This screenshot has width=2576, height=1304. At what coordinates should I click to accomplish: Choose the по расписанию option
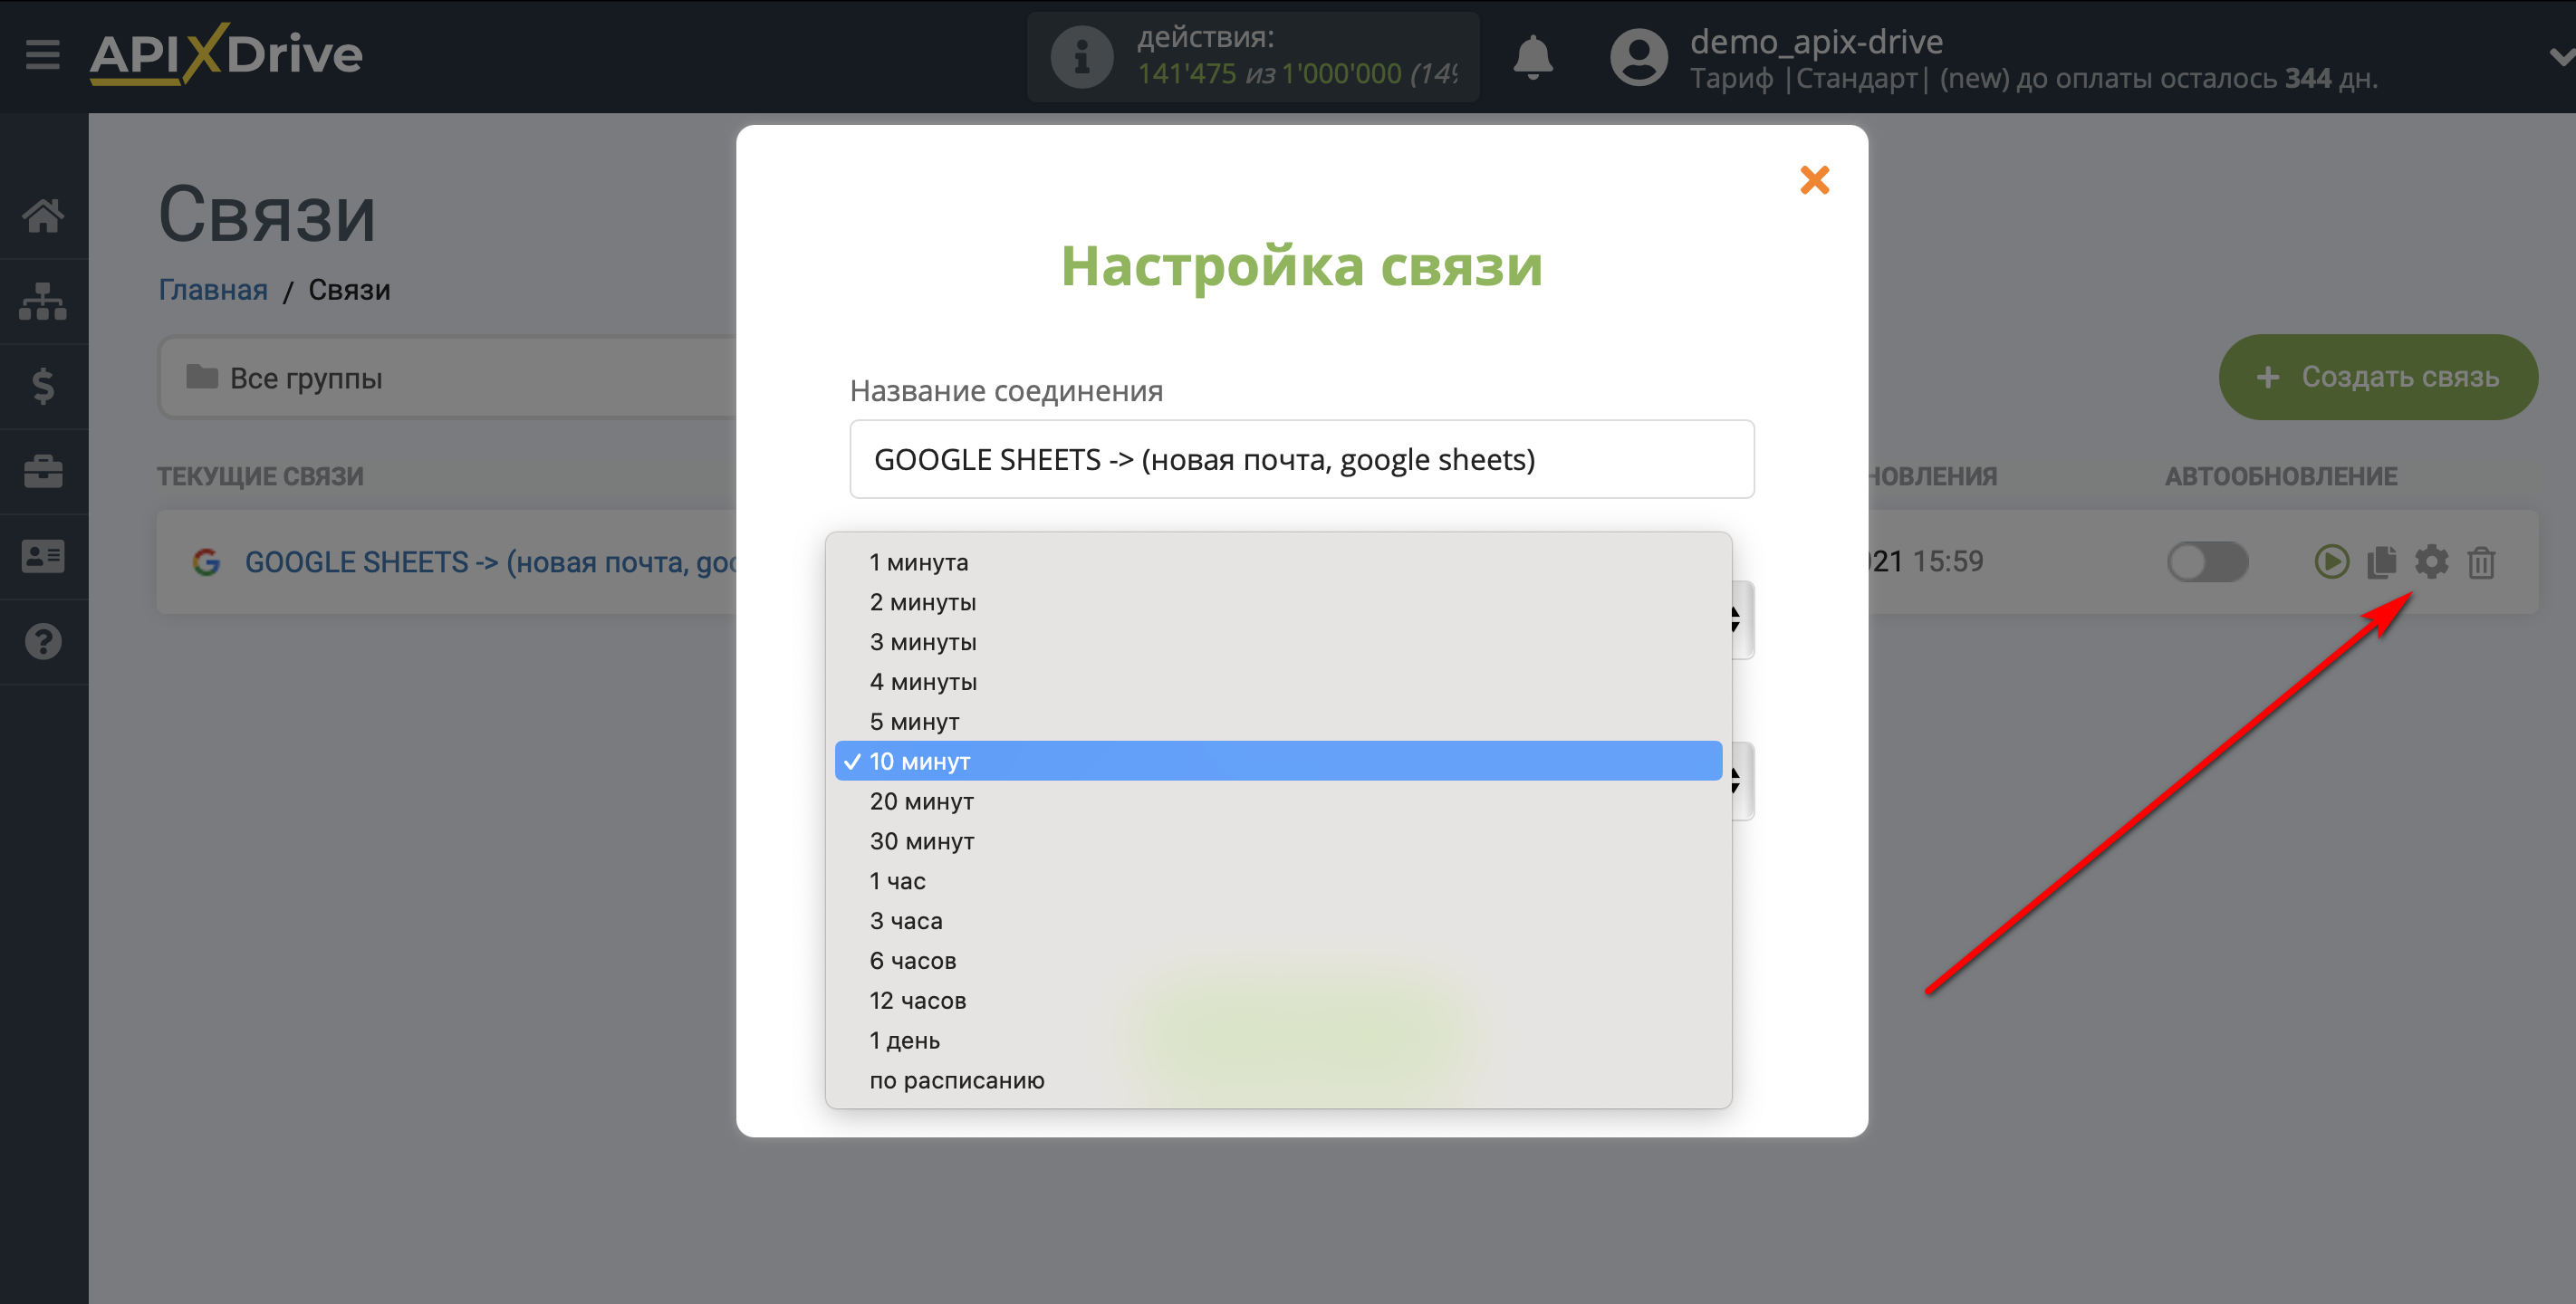1278,1081
